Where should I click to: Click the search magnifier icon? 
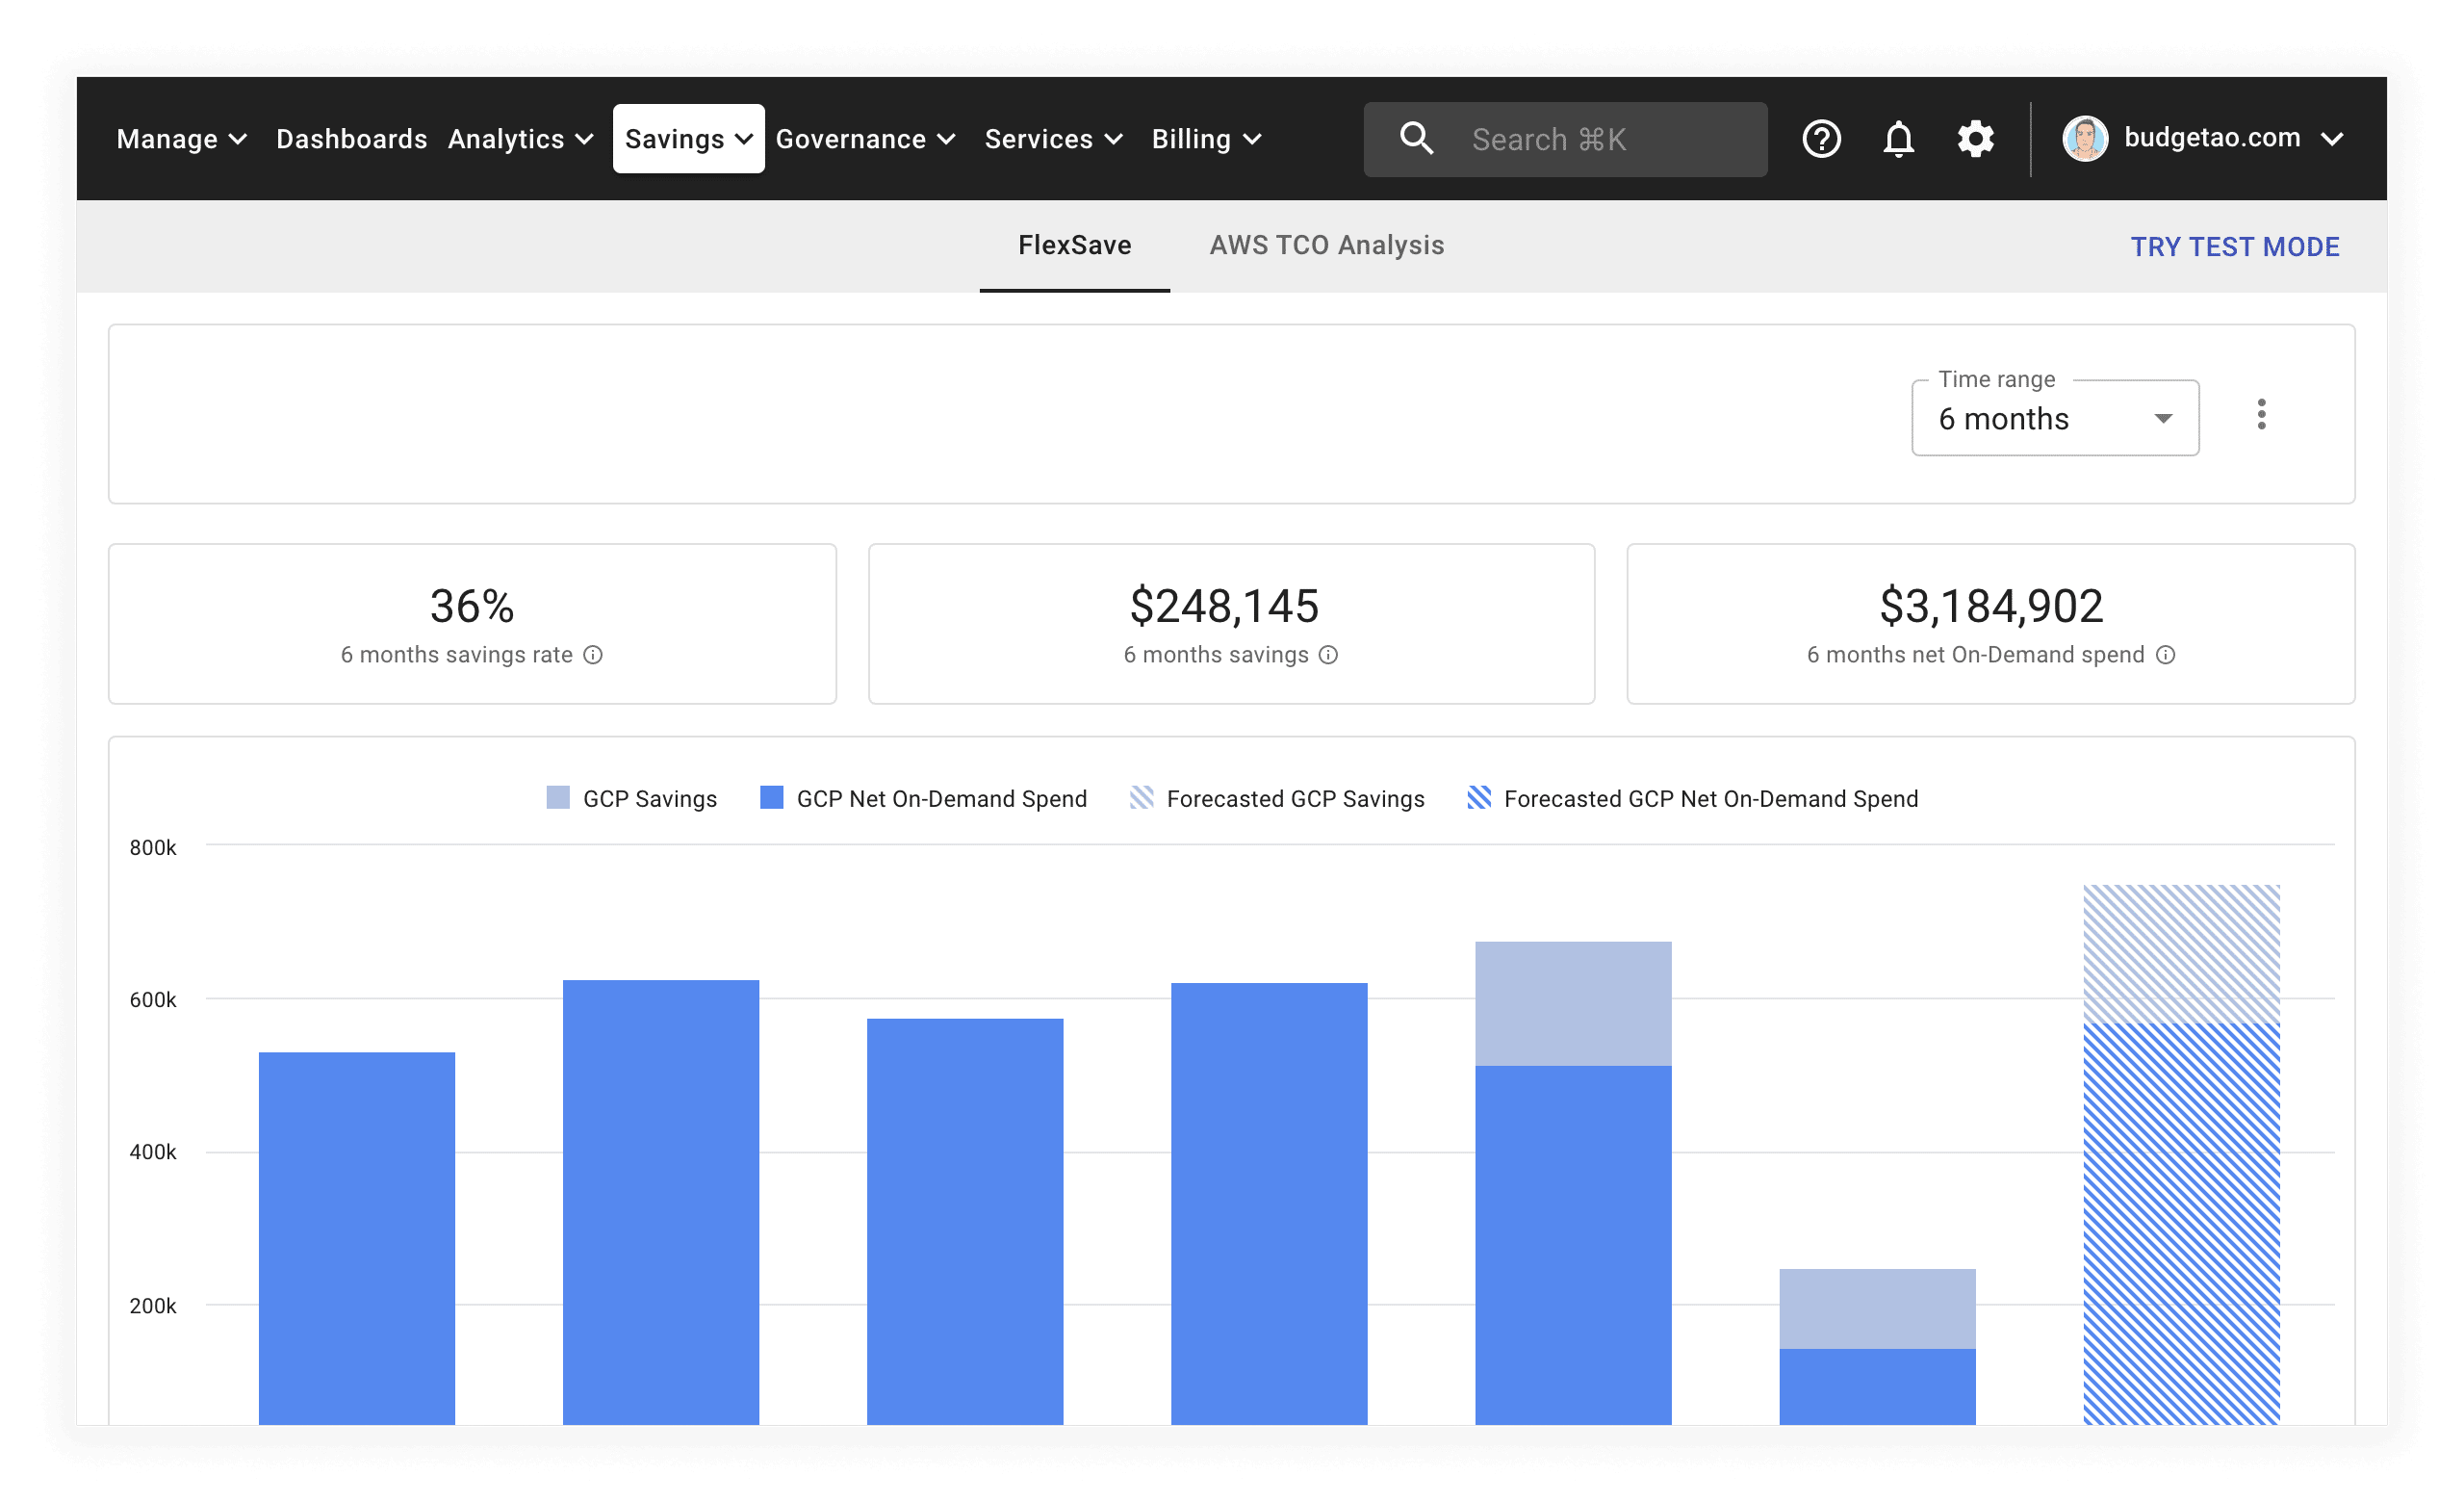pyautogui.click(x=1416, y=139)
